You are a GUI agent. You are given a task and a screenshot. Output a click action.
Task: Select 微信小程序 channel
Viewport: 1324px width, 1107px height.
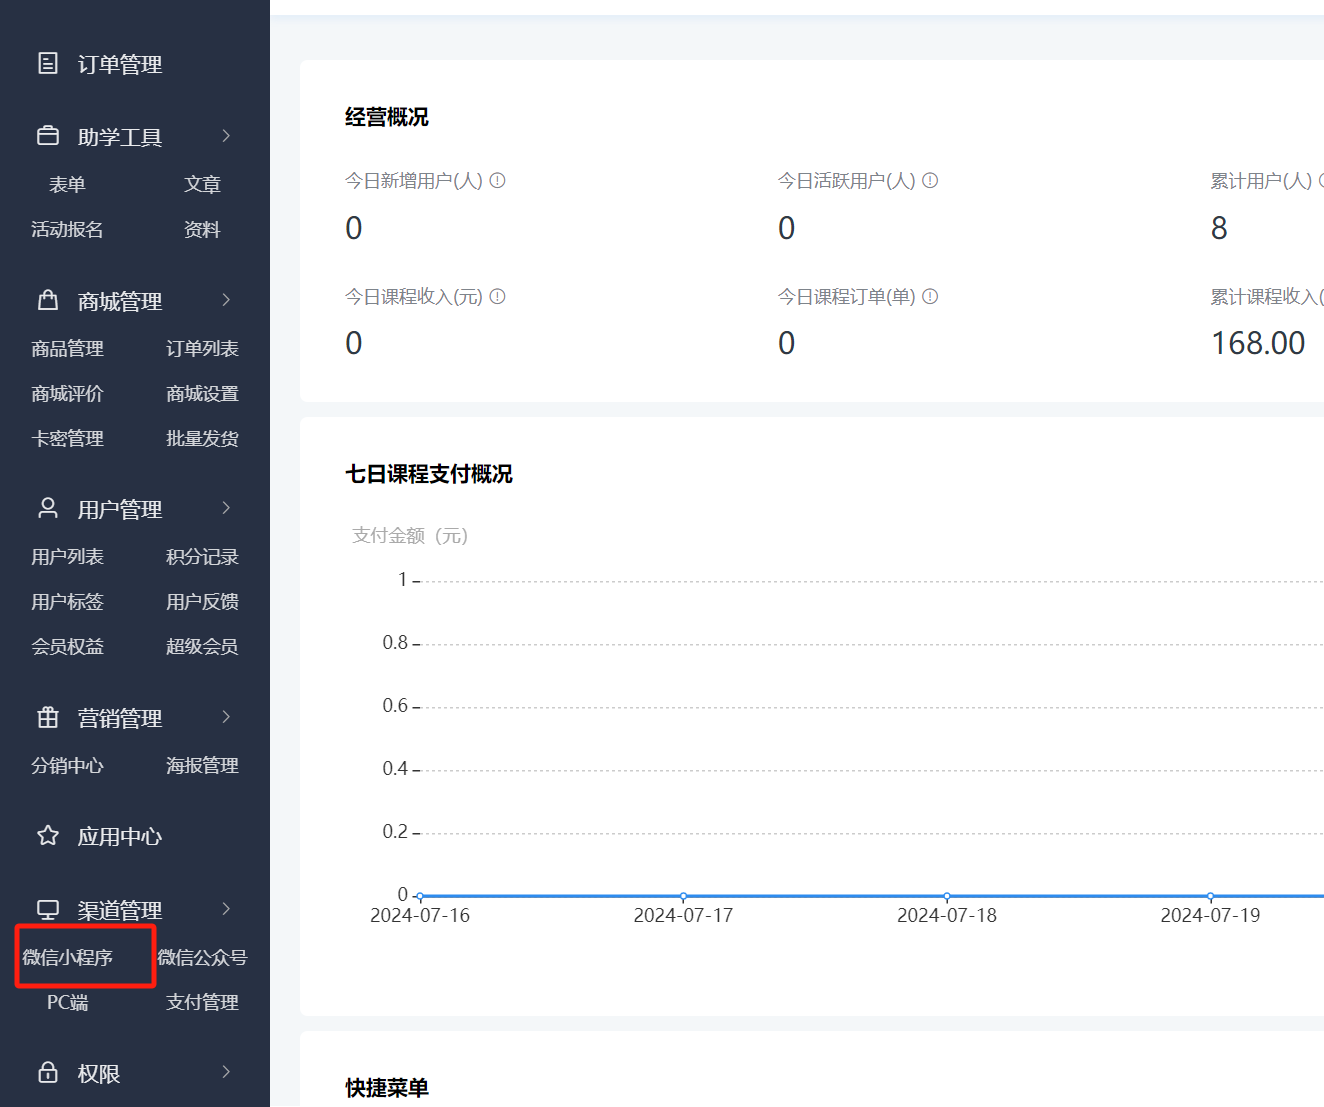point(67,958)
